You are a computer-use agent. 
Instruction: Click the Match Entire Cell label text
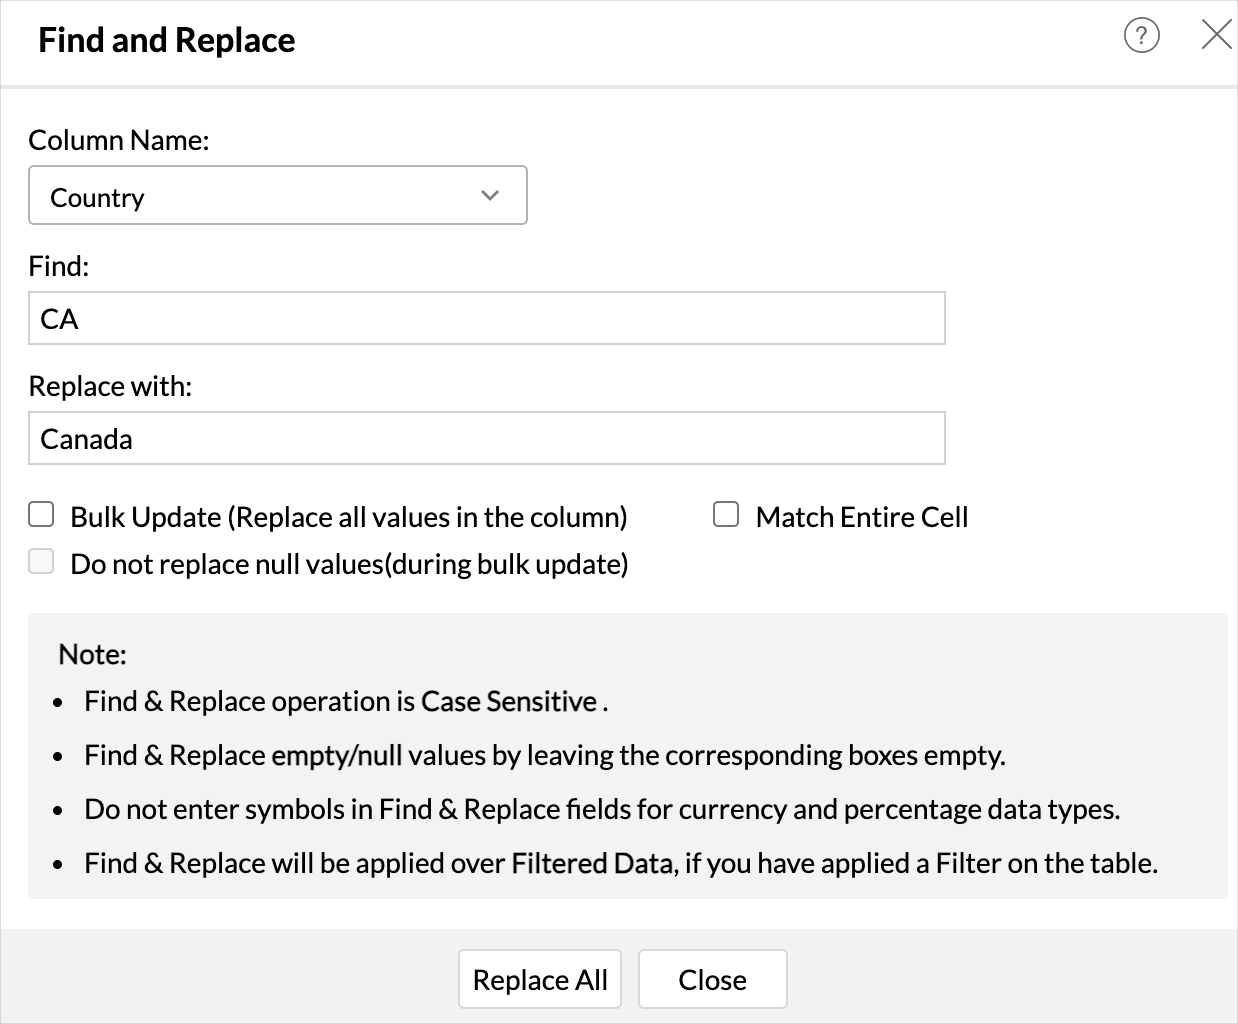861,517
